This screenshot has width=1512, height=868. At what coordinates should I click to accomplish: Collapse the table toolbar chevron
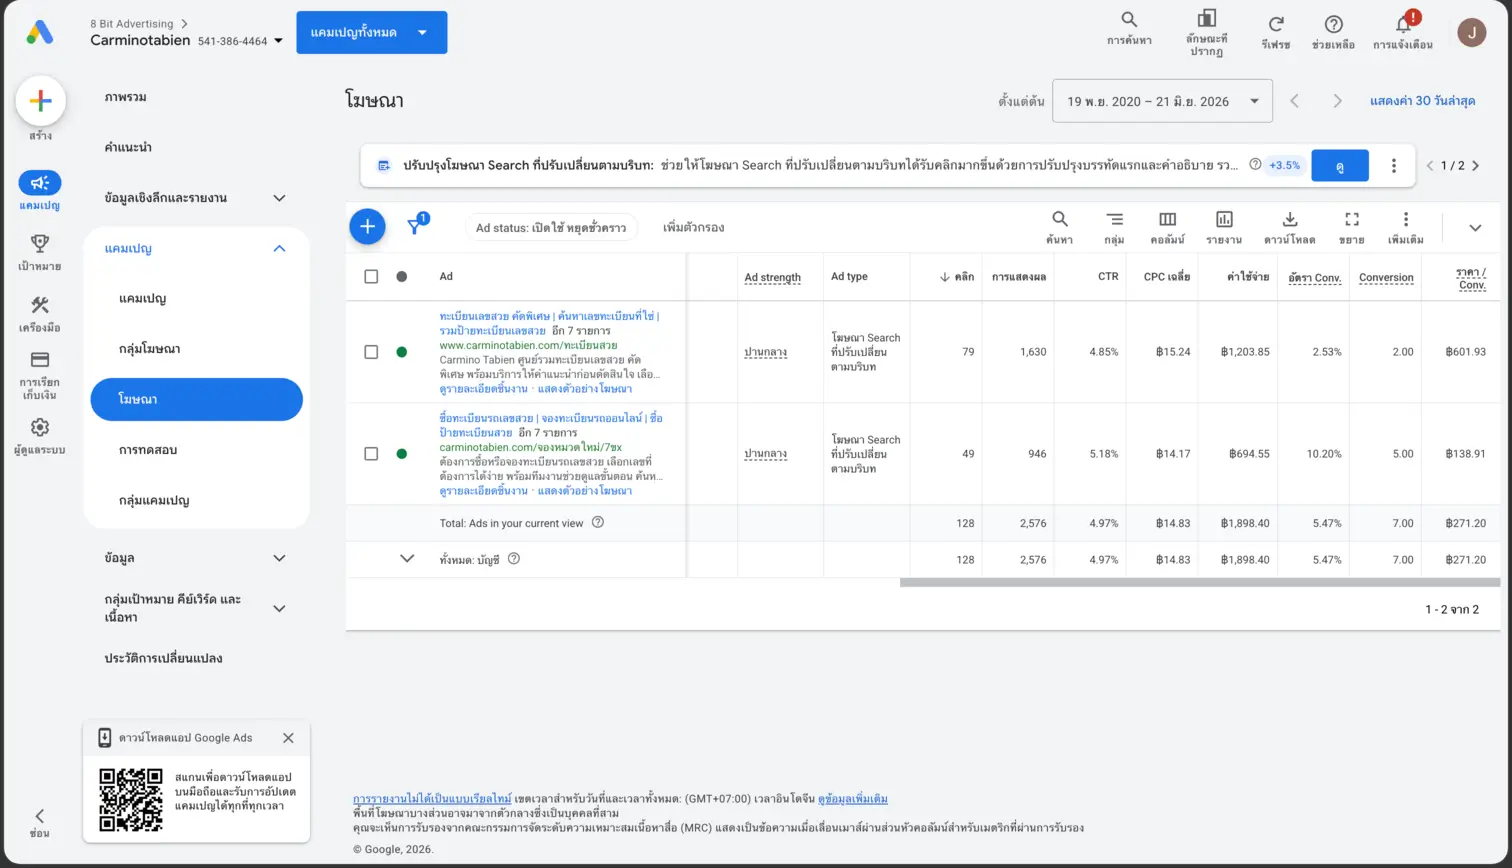click(1475, 228)
